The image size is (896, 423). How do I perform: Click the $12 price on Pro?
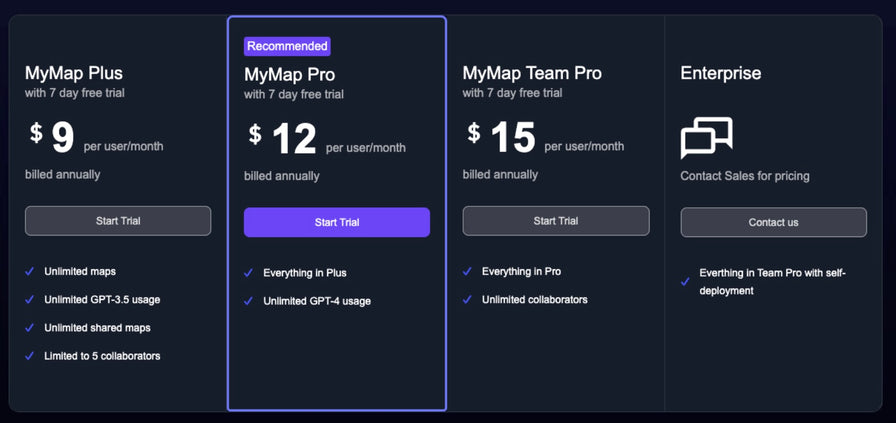coord(283,139)
